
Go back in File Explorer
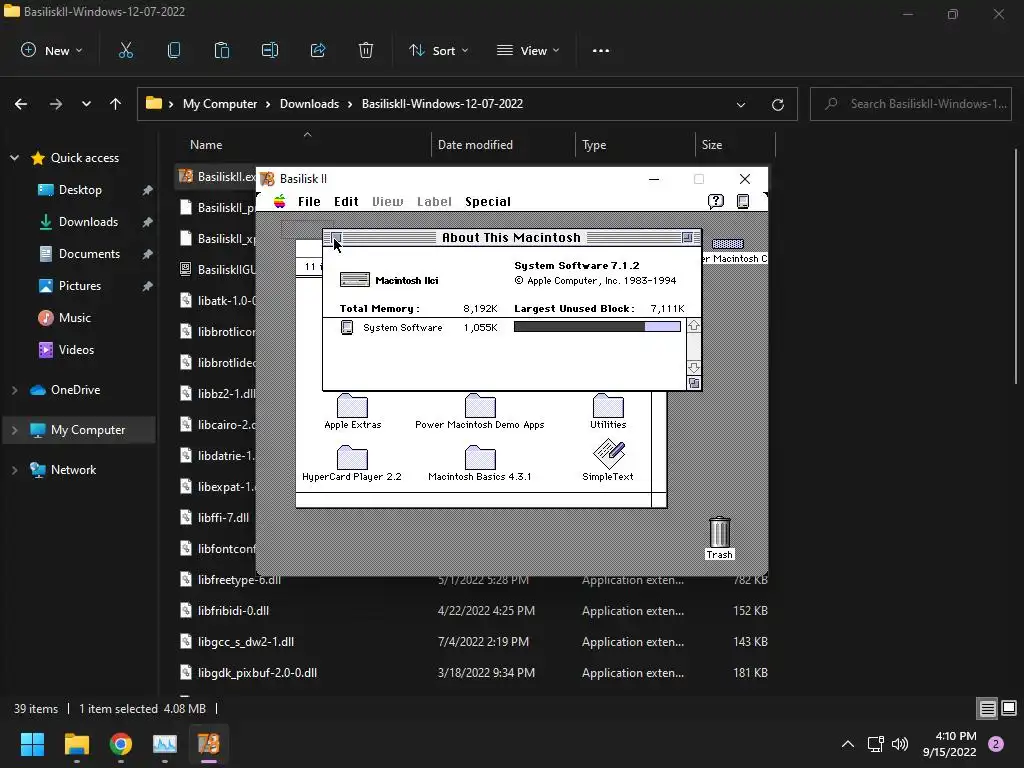tap(21, 104)
